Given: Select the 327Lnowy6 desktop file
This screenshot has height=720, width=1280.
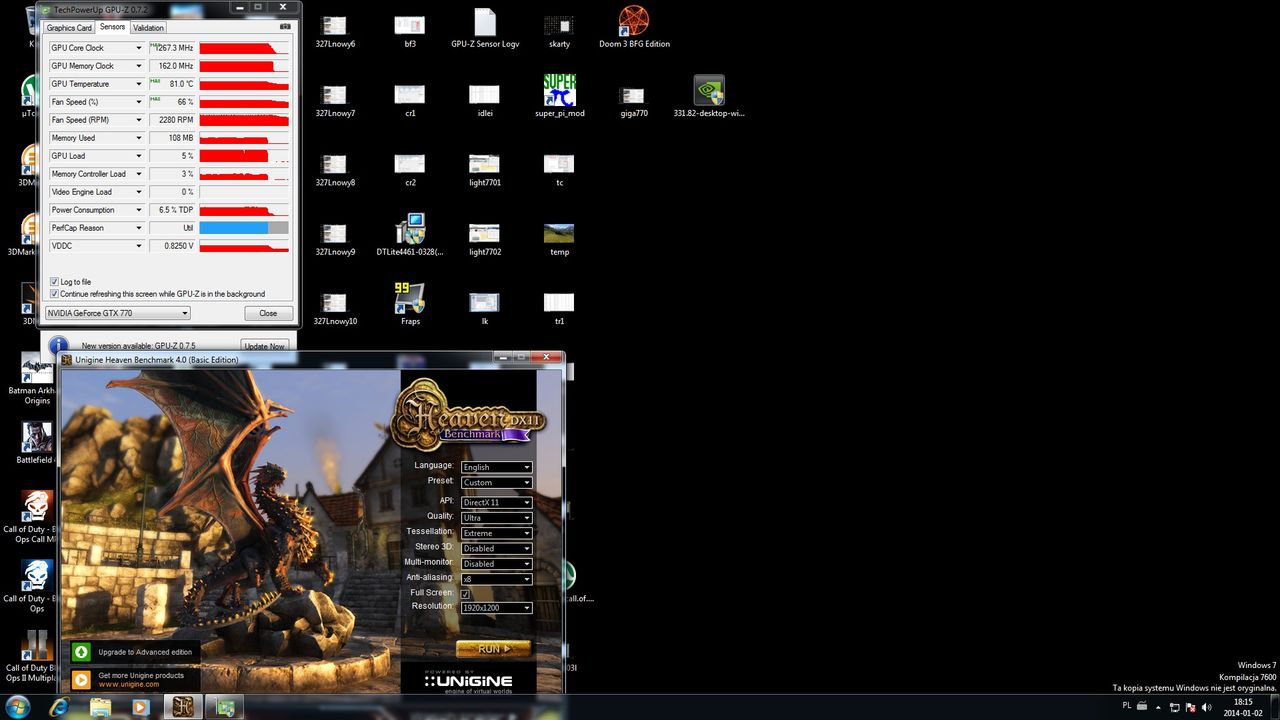Looking at the screenshot, I should point(335,31).
